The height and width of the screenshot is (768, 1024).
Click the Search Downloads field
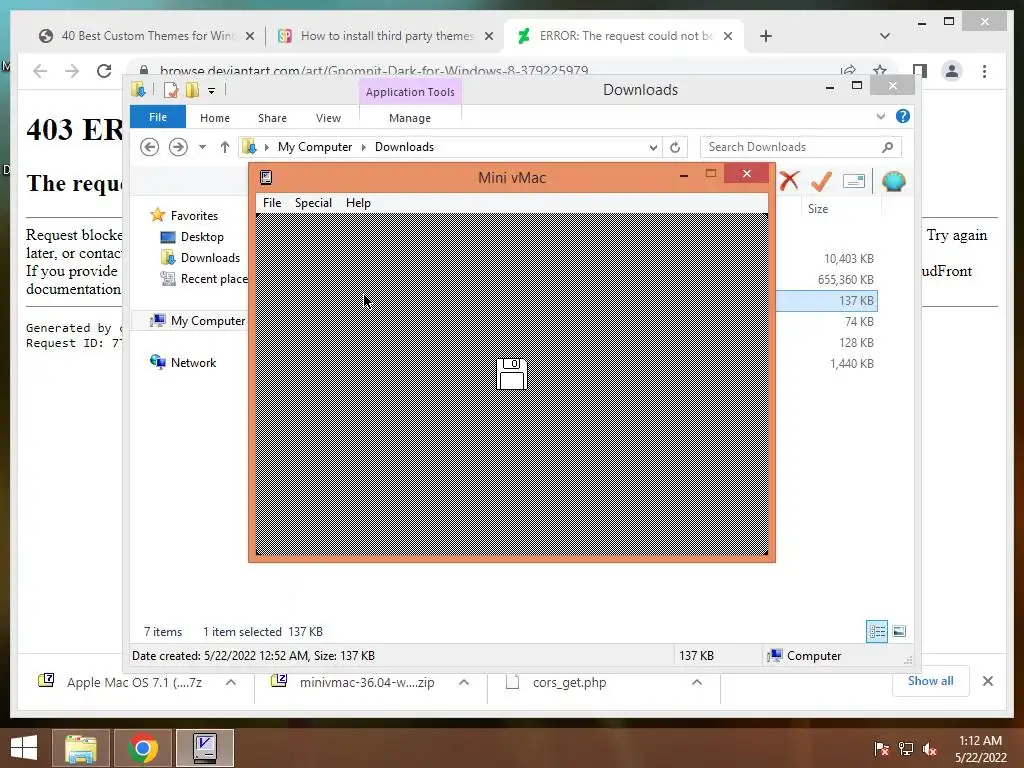(801, 147)
